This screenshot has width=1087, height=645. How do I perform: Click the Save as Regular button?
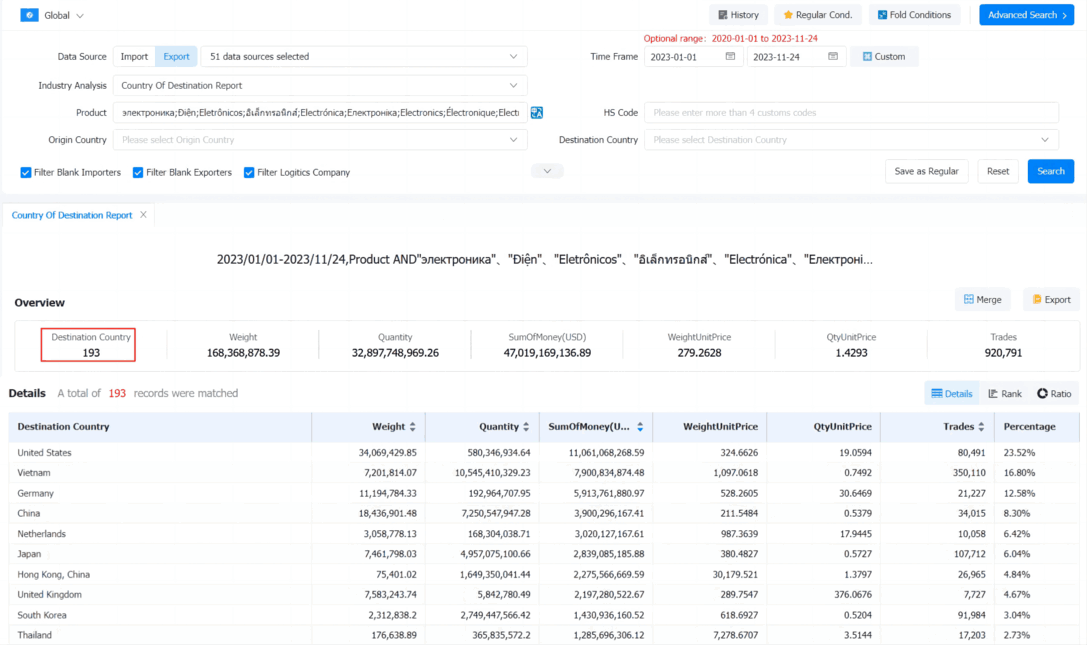coord(926,171)
